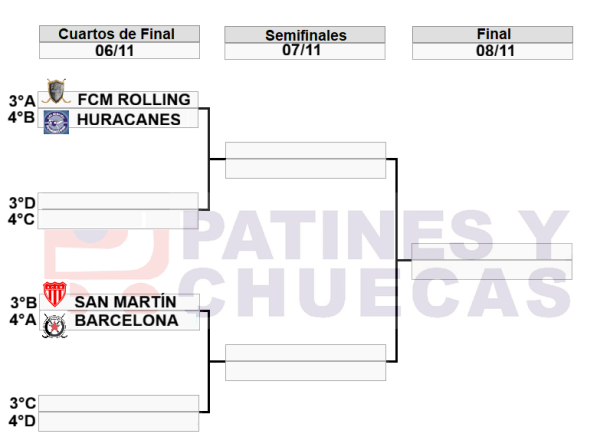Click the empty 3°D team slot

click(119, 201)
